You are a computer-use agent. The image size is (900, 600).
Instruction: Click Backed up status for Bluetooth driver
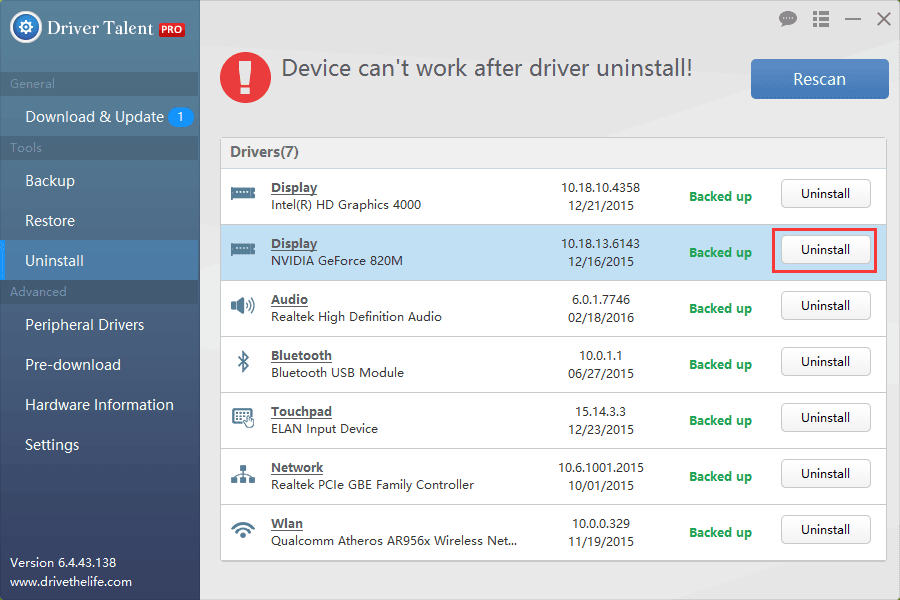click(x=720, y=365)
